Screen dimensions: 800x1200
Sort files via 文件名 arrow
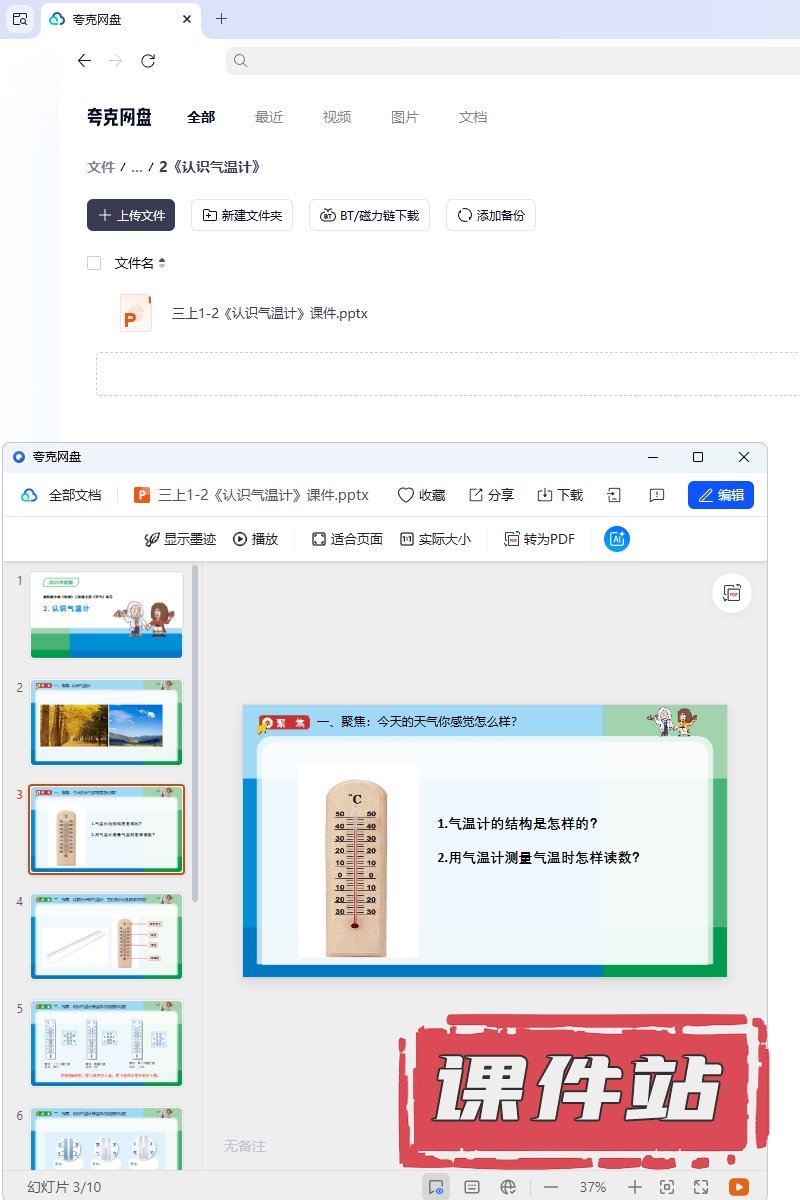coord(162,264)
